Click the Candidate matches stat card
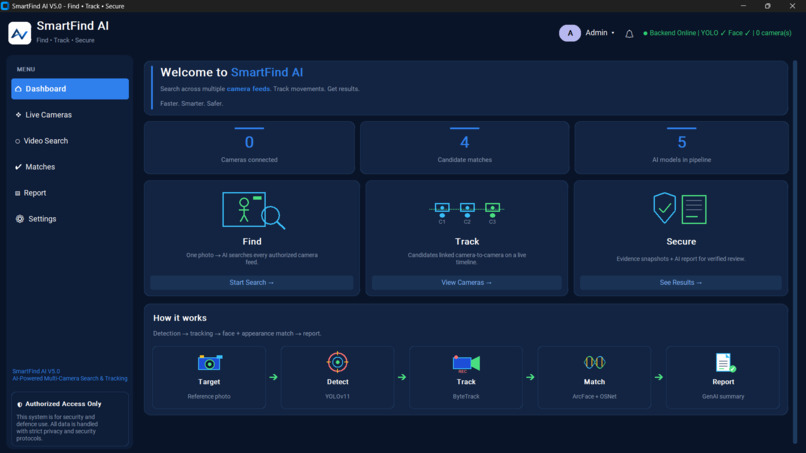 tap(465, 147)
